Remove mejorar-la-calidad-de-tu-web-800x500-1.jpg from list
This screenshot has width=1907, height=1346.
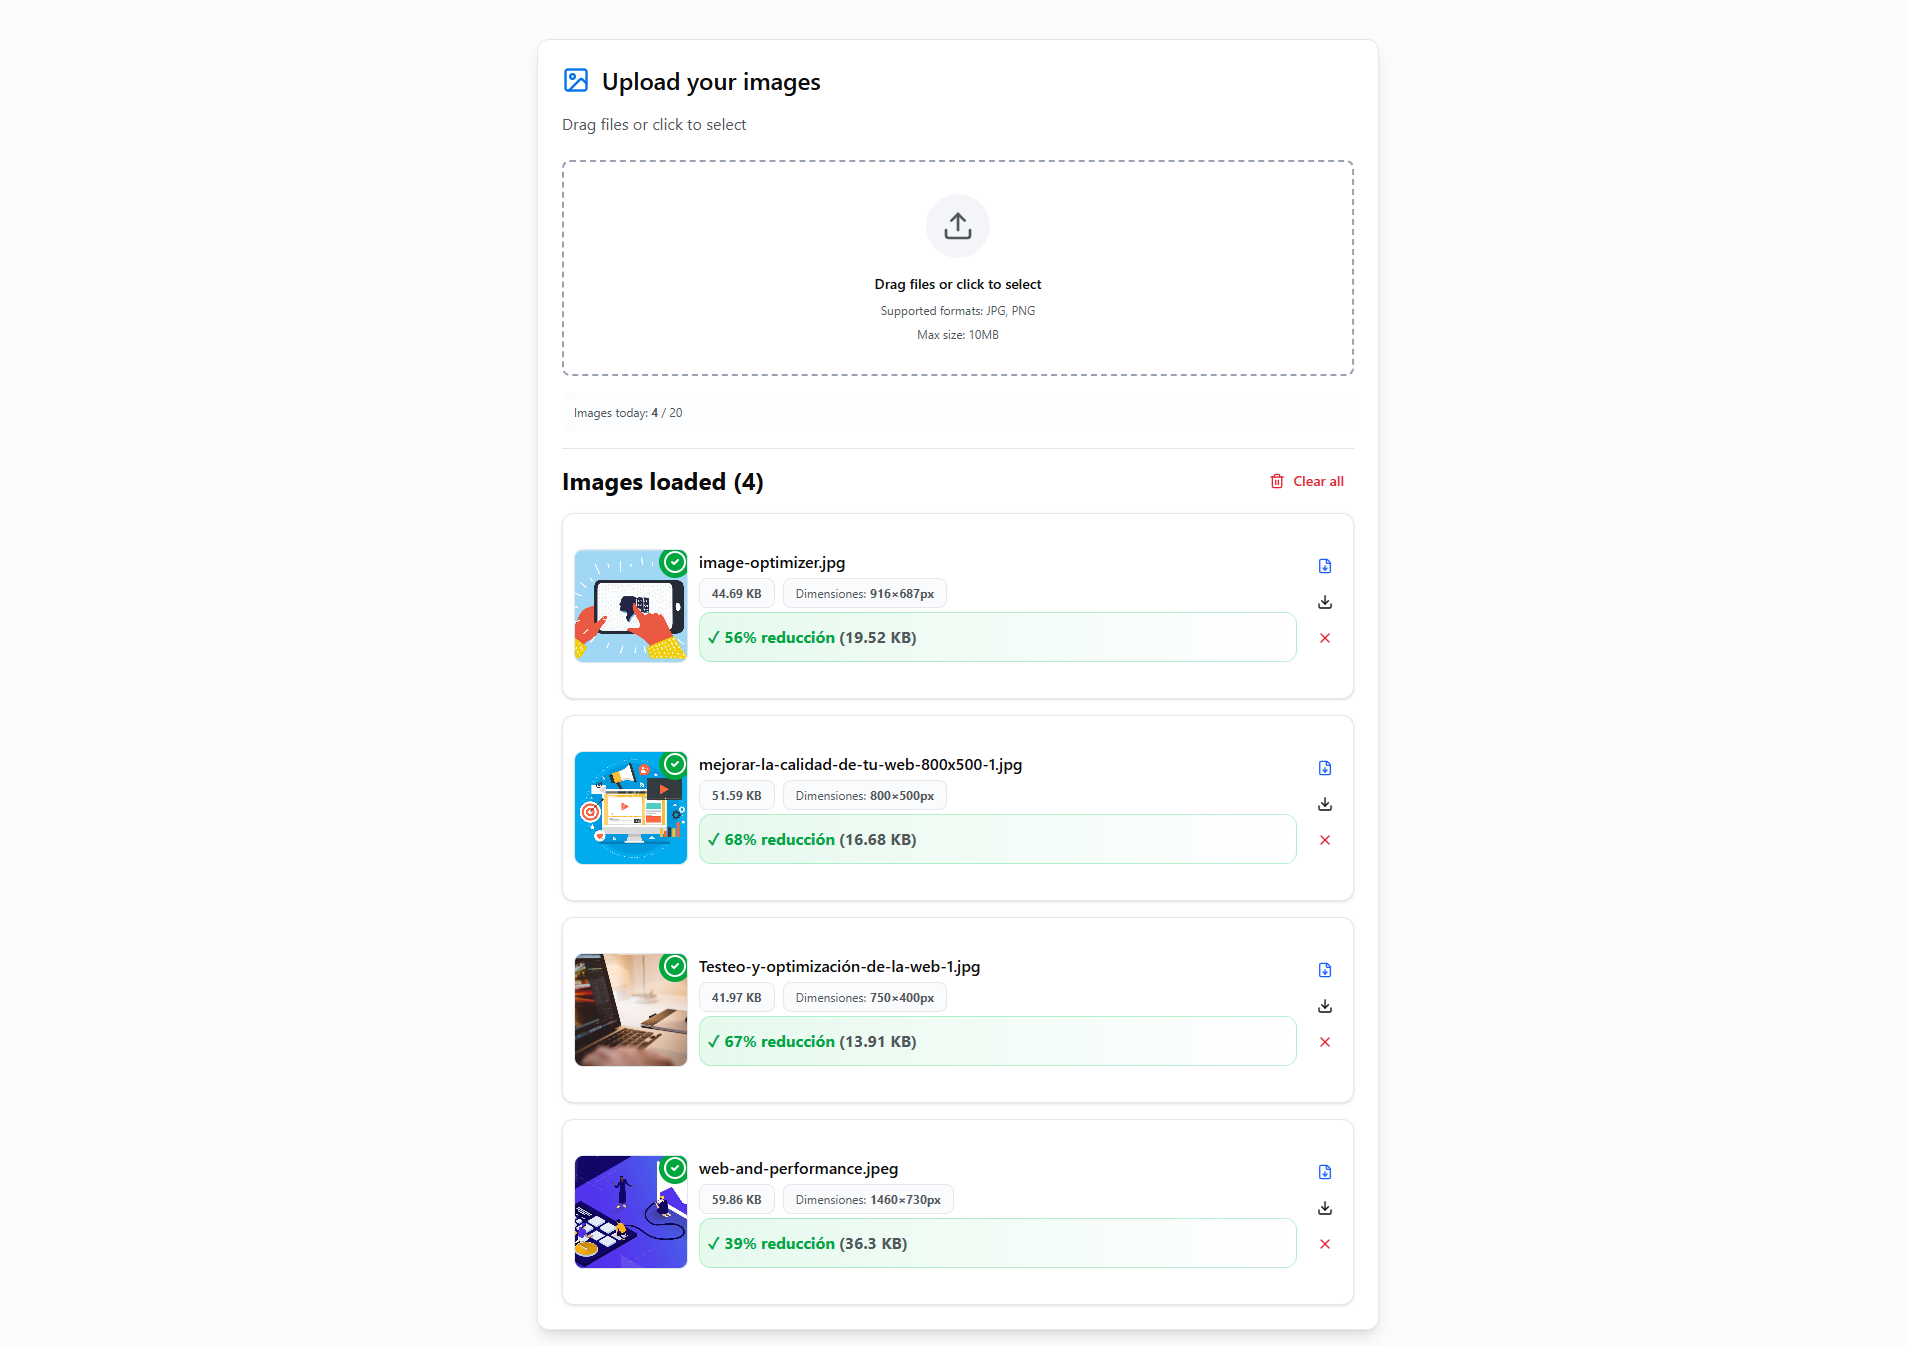tap(1325, 840)
